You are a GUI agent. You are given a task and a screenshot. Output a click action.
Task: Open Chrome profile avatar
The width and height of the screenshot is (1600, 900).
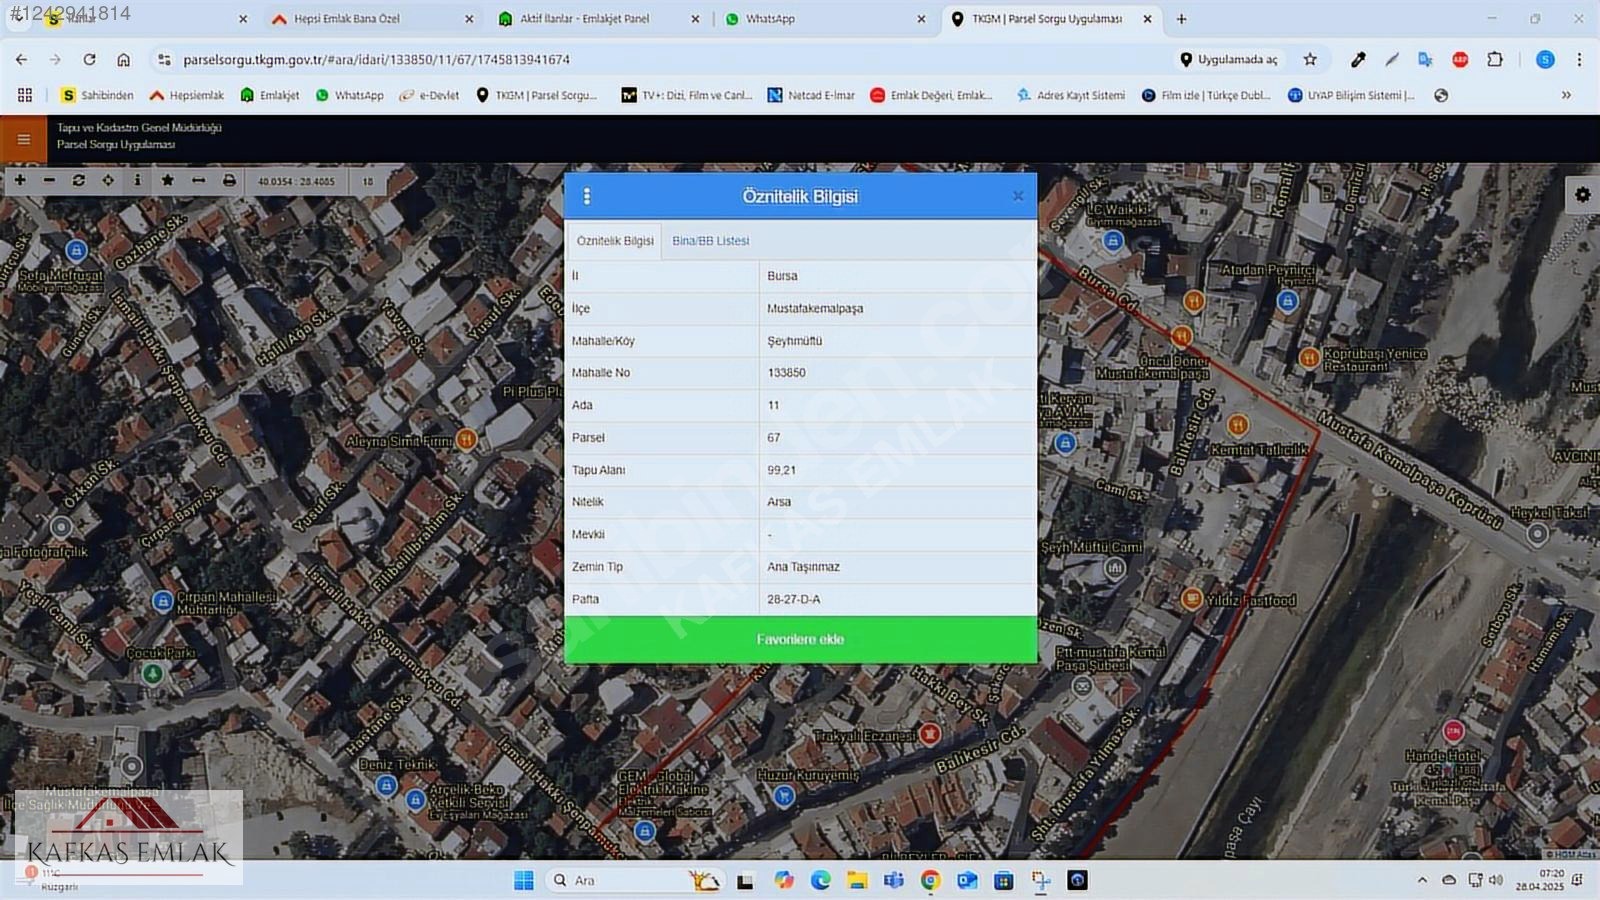click(1545, 60)
